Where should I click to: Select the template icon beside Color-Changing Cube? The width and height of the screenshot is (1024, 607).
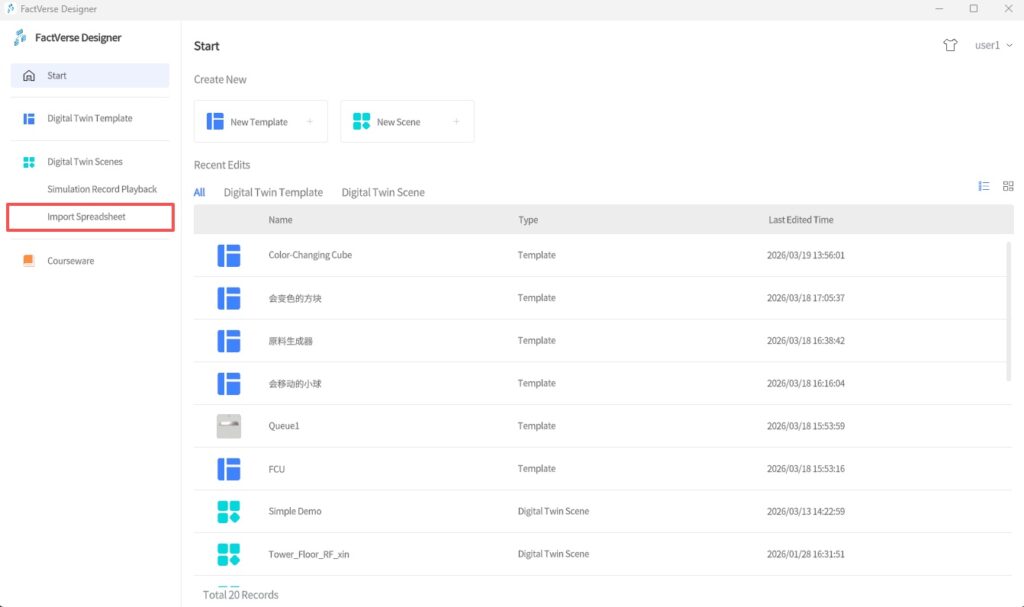pos(229,255)
